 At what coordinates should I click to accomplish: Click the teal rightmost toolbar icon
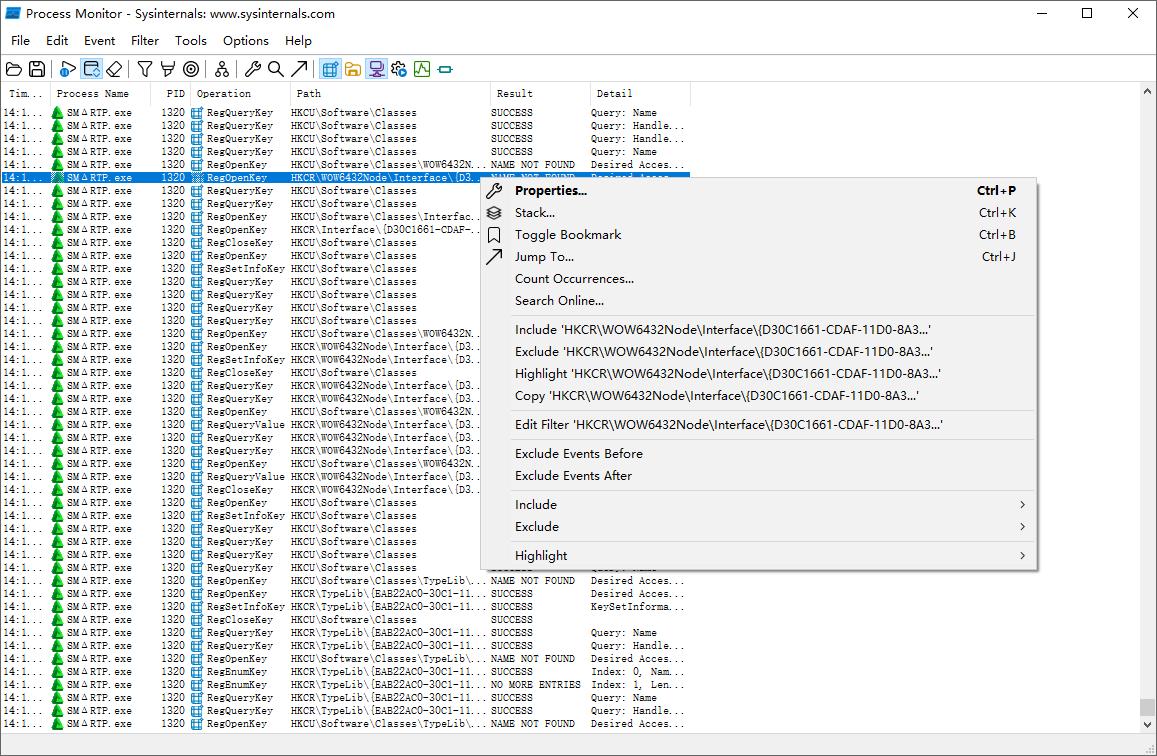click(x=445, y=69)
